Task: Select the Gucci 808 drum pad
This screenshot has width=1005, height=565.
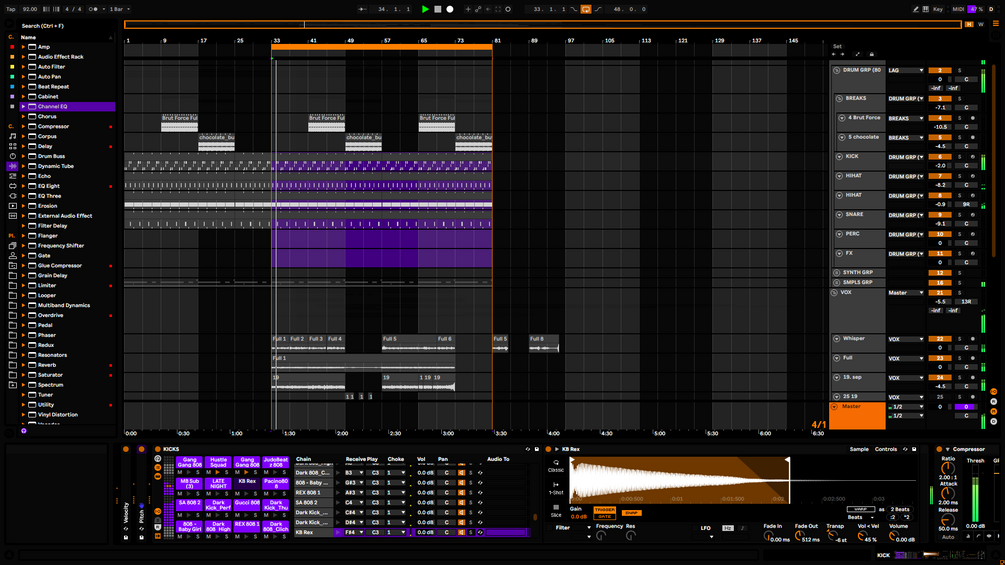Action: click(247, 505)
